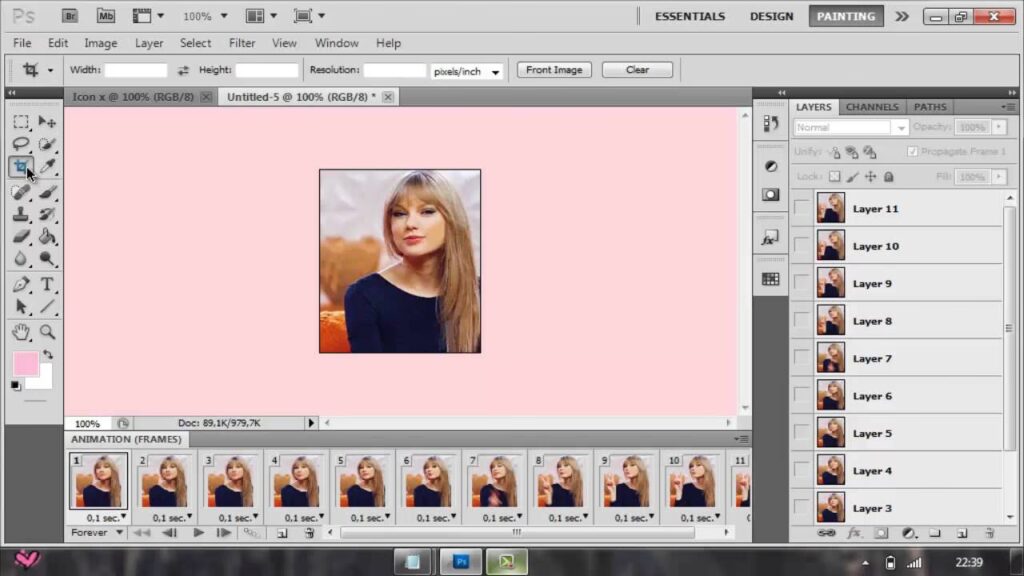Select the Horizontal Type tool
1024x576 pixels.
[x=47, y=285]
